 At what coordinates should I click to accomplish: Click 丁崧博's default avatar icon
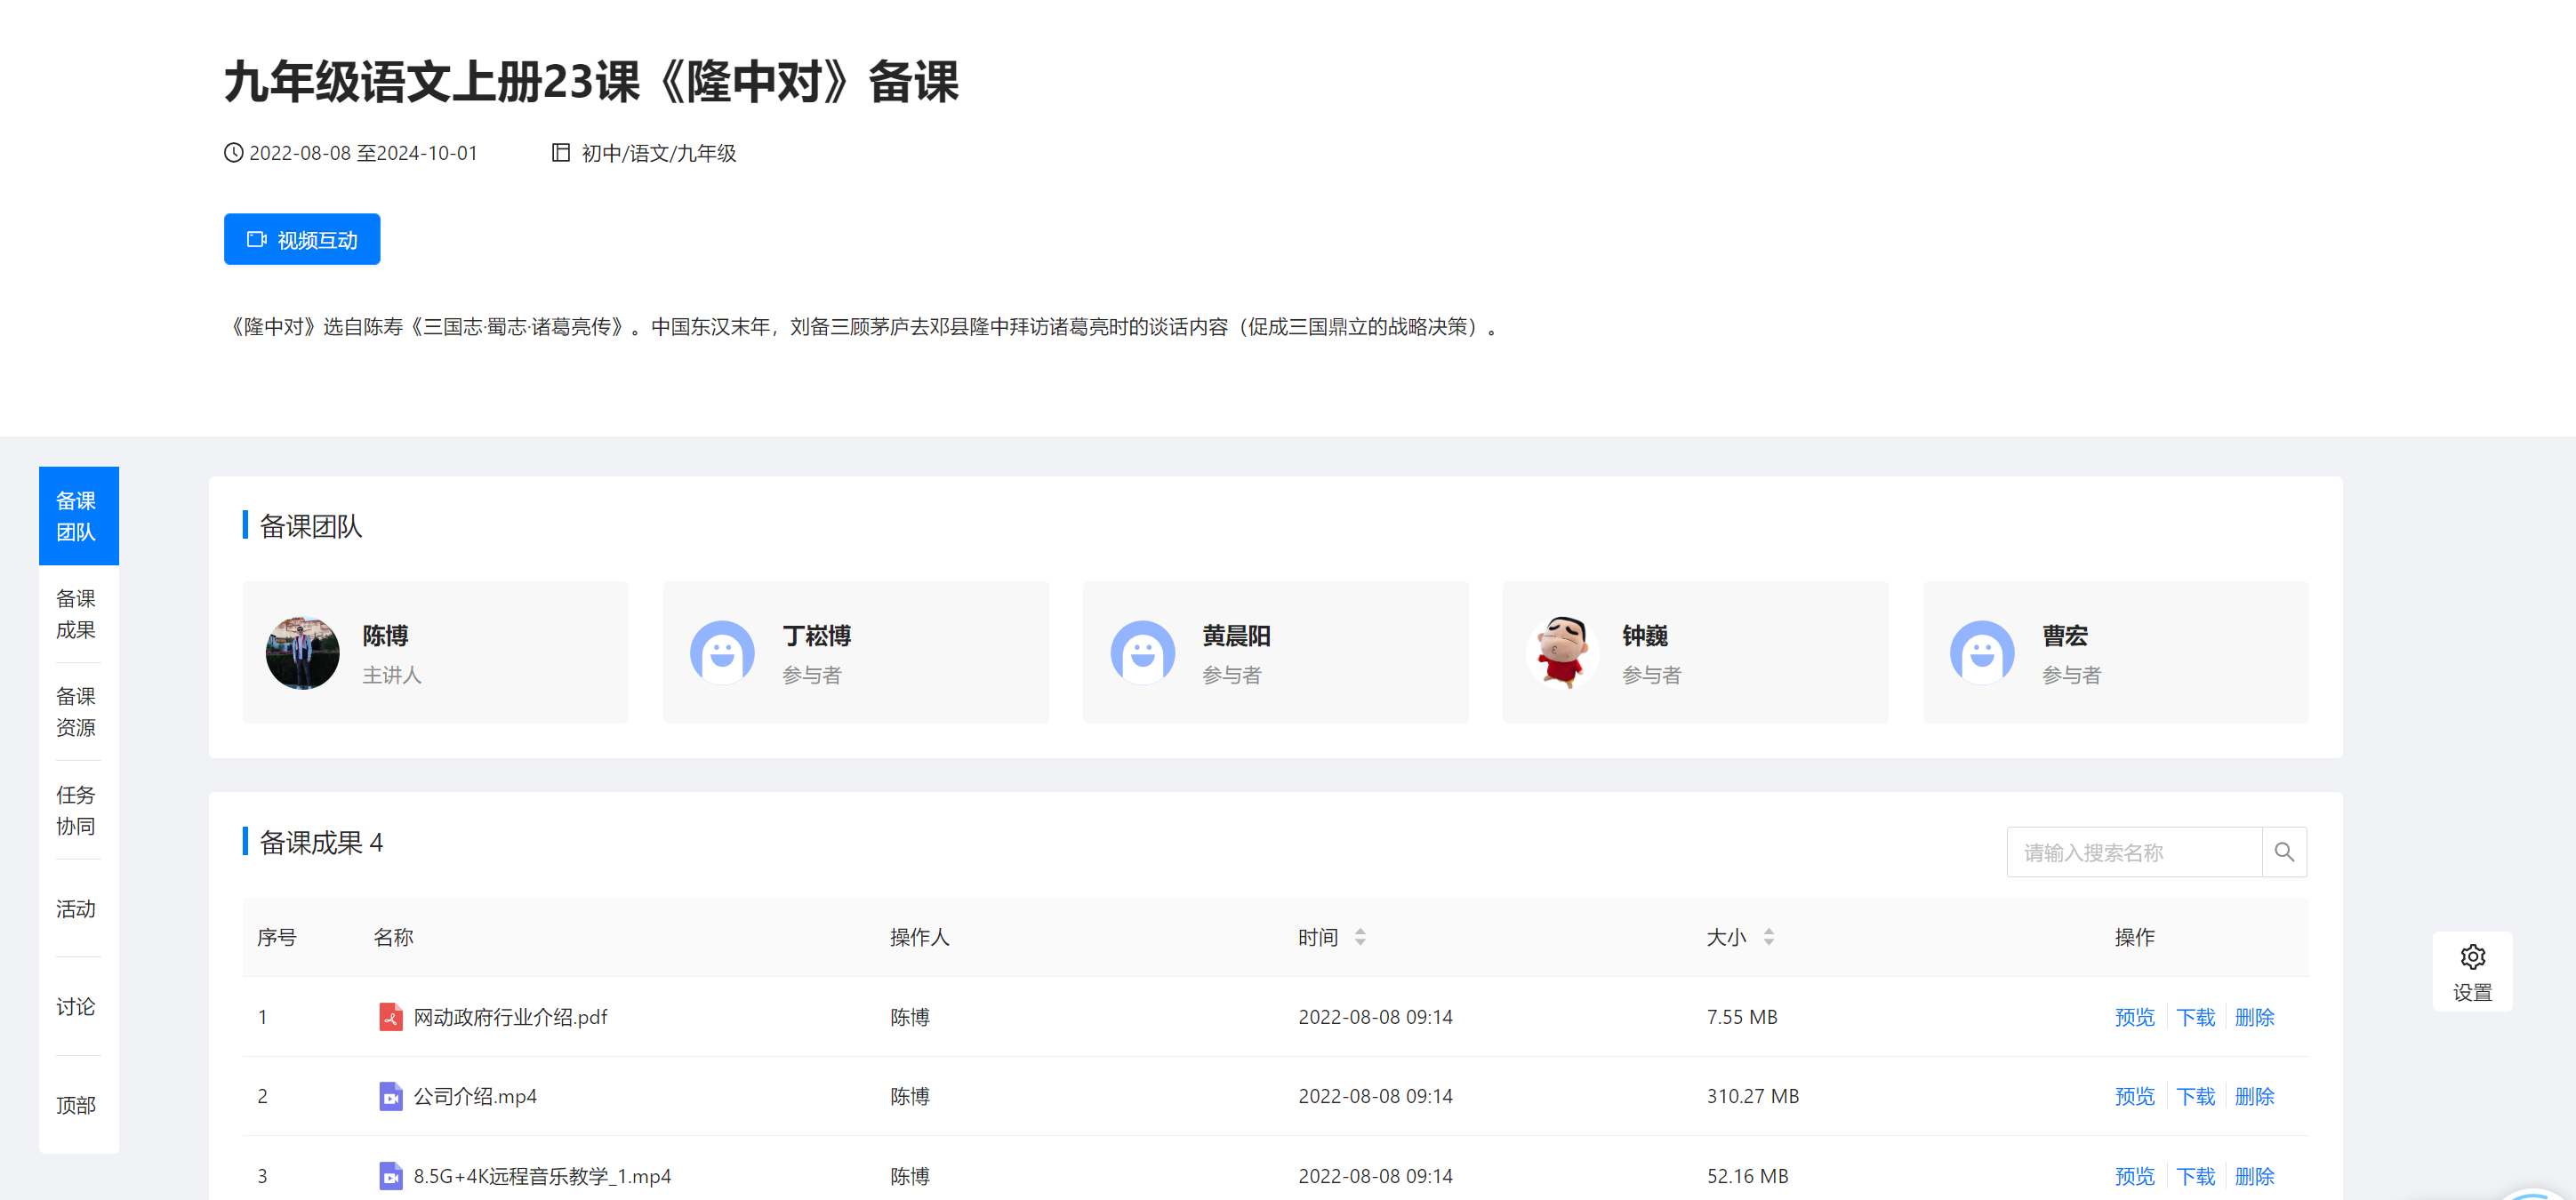click(x=722, y=653)
